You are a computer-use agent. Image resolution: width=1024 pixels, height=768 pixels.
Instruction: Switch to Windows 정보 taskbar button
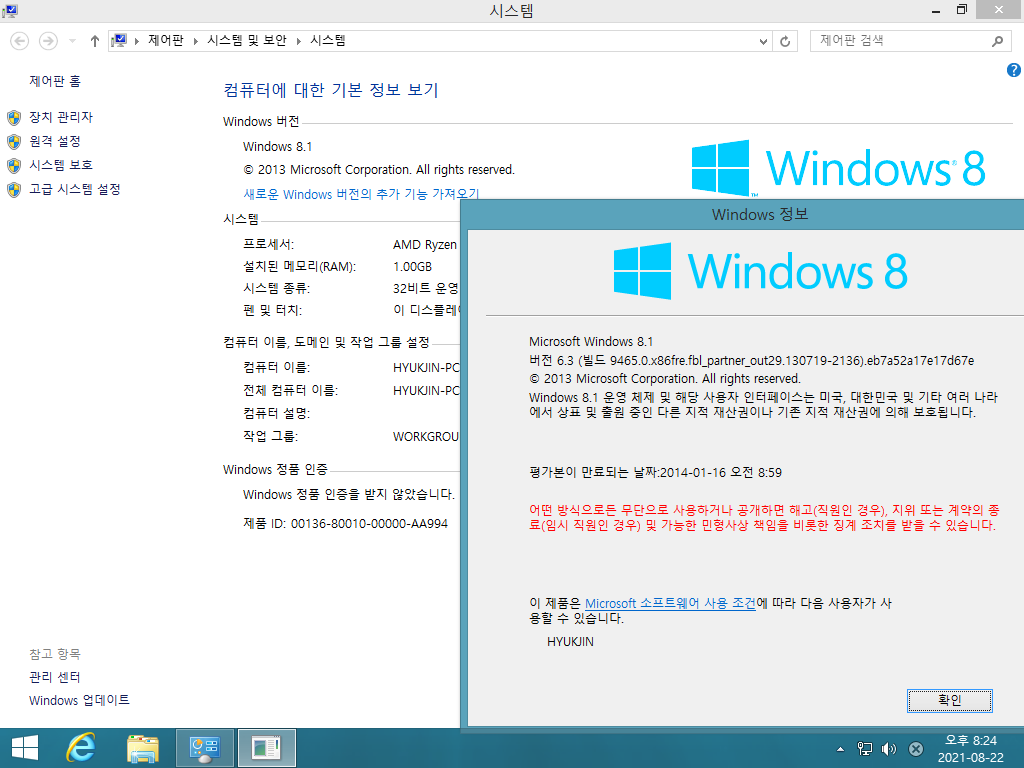click(266, 748)
